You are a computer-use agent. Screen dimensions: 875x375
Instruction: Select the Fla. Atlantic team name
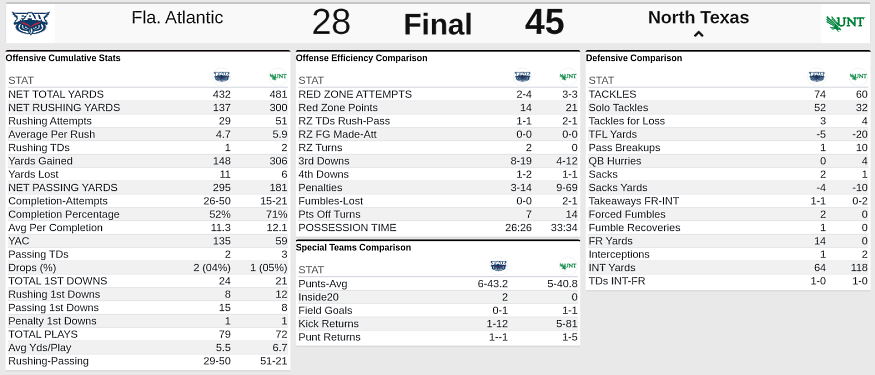pyautogui.click(x=177, y=17)
